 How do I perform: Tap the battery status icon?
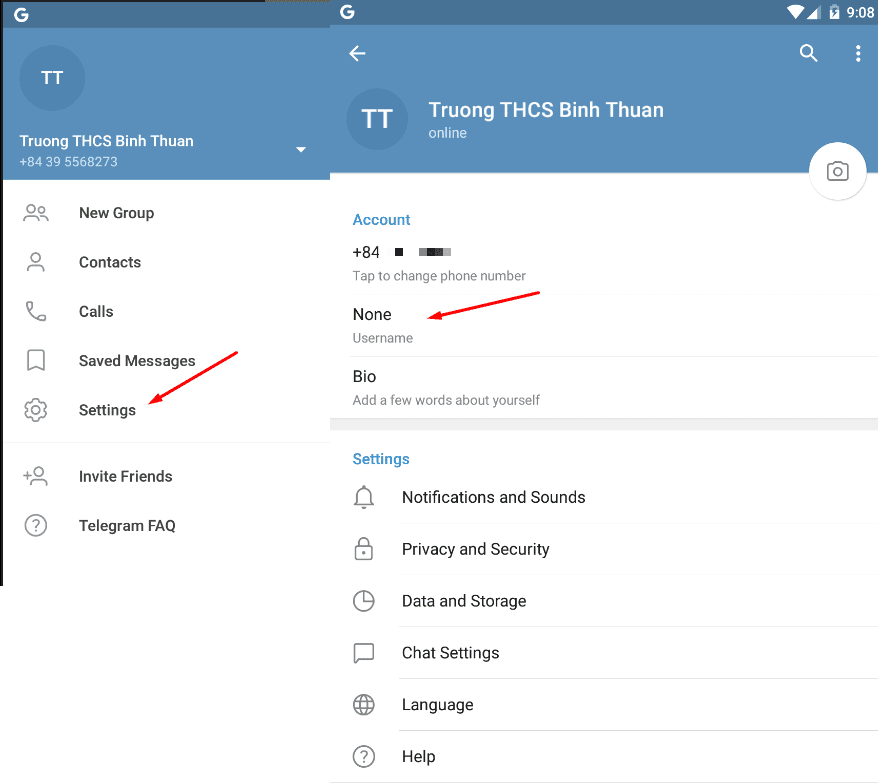click(834, 12)
